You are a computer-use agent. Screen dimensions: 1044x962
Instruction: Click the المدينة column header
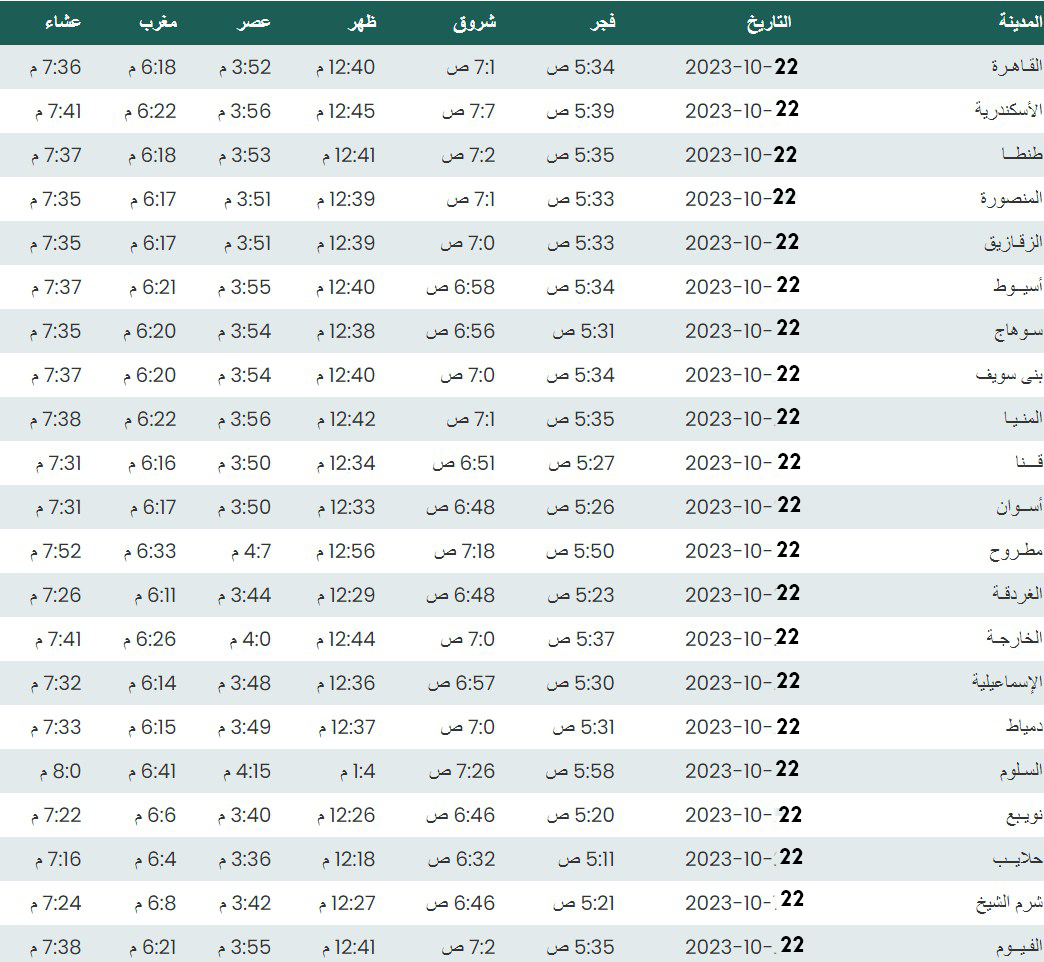(x=1019, y=21)
